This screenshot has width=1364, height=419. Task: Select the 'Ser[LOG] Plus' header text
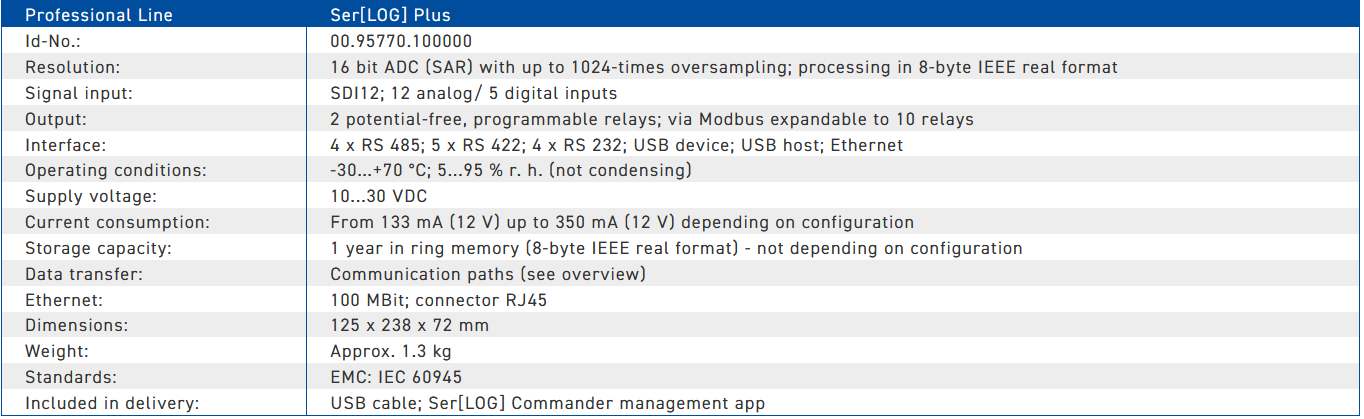(x=389, y=15)
